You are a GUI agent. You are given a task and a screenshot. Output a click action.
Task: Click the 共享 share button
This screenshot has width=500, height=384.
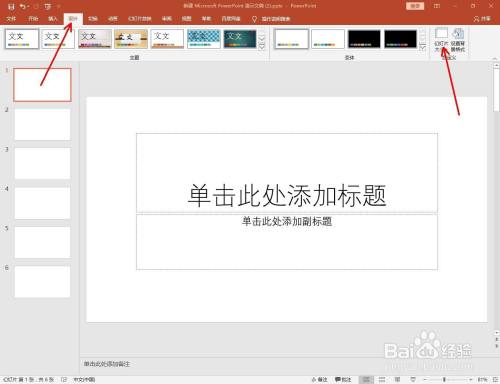pos(482,19)
